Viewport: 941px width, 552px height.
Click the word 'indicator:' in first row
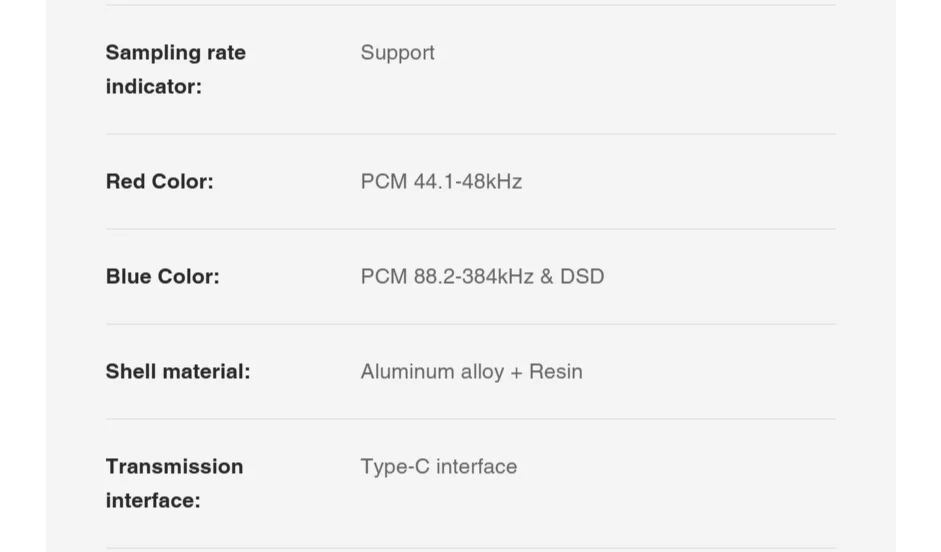tap(154, 86)
